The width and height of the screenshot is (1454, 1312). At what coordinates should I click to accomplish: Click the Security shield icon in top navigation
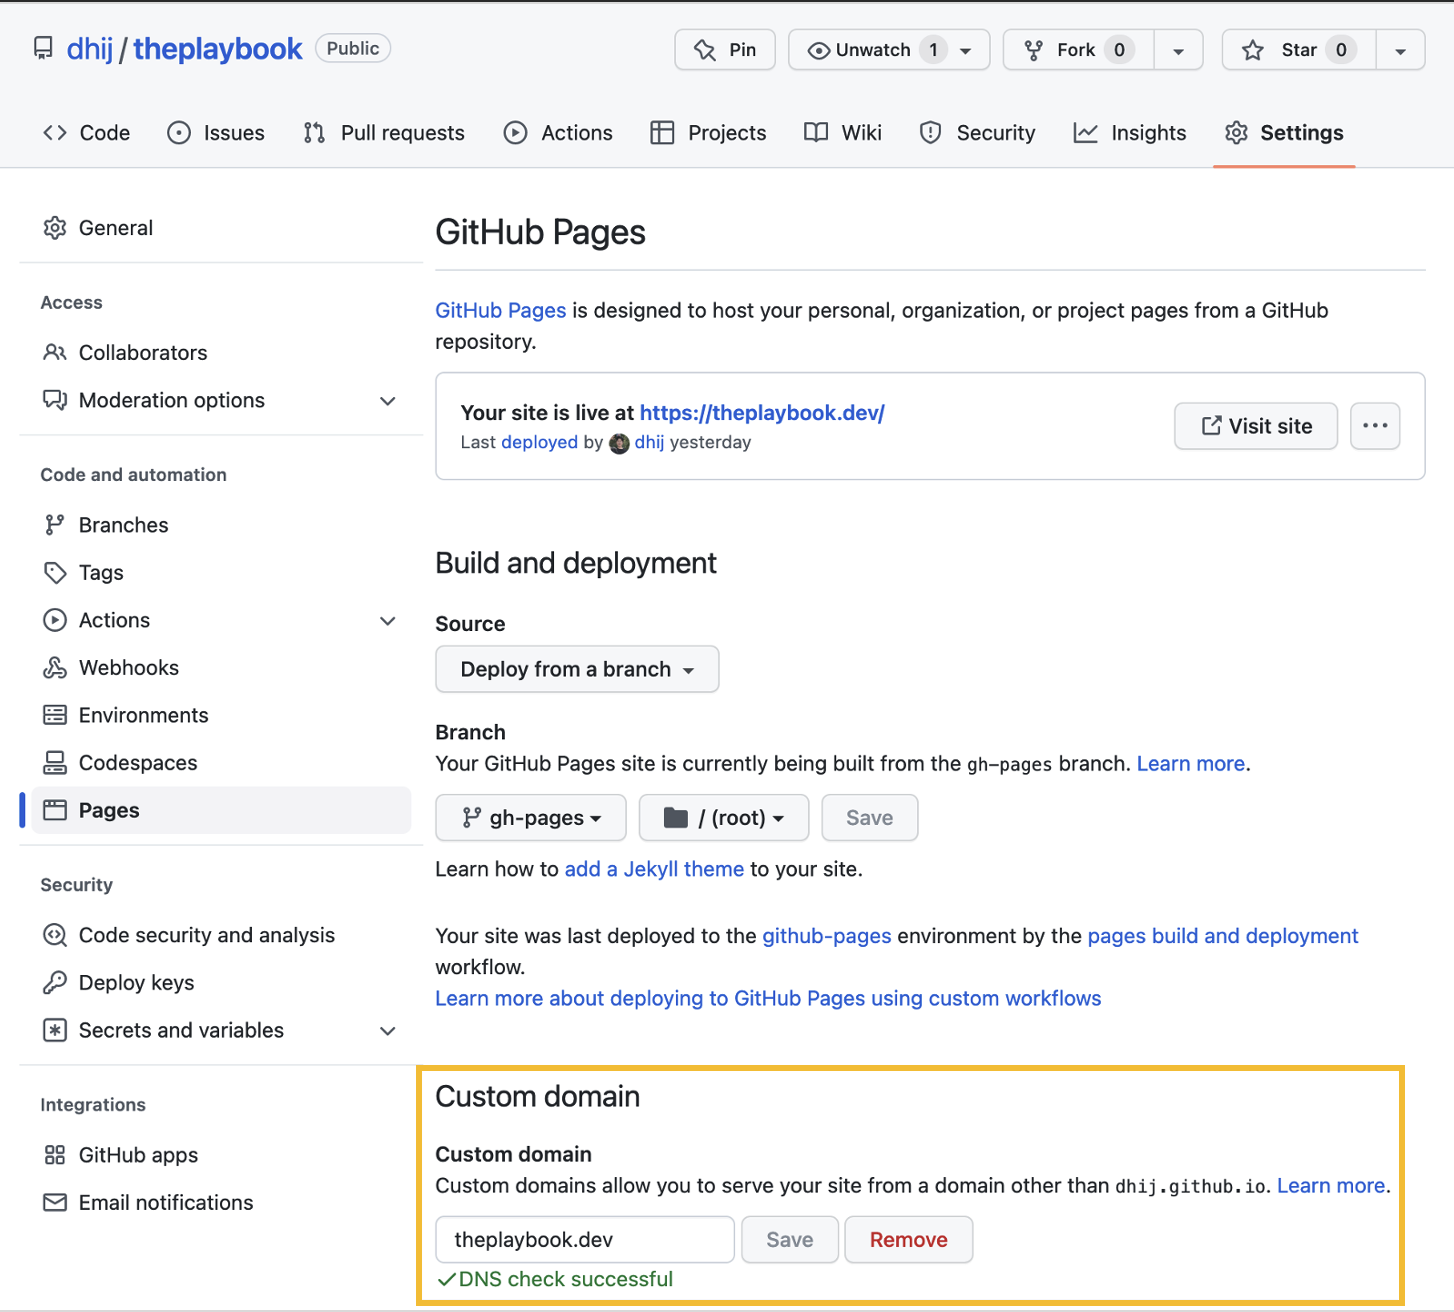click(x=931, y=133)
